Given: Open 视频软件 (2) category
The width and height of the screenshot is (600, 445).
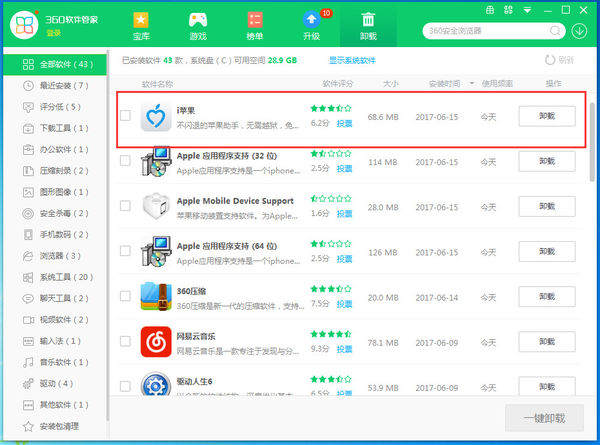Looking at the screenshot, I should pyautogui.click(x=55, y=320).
